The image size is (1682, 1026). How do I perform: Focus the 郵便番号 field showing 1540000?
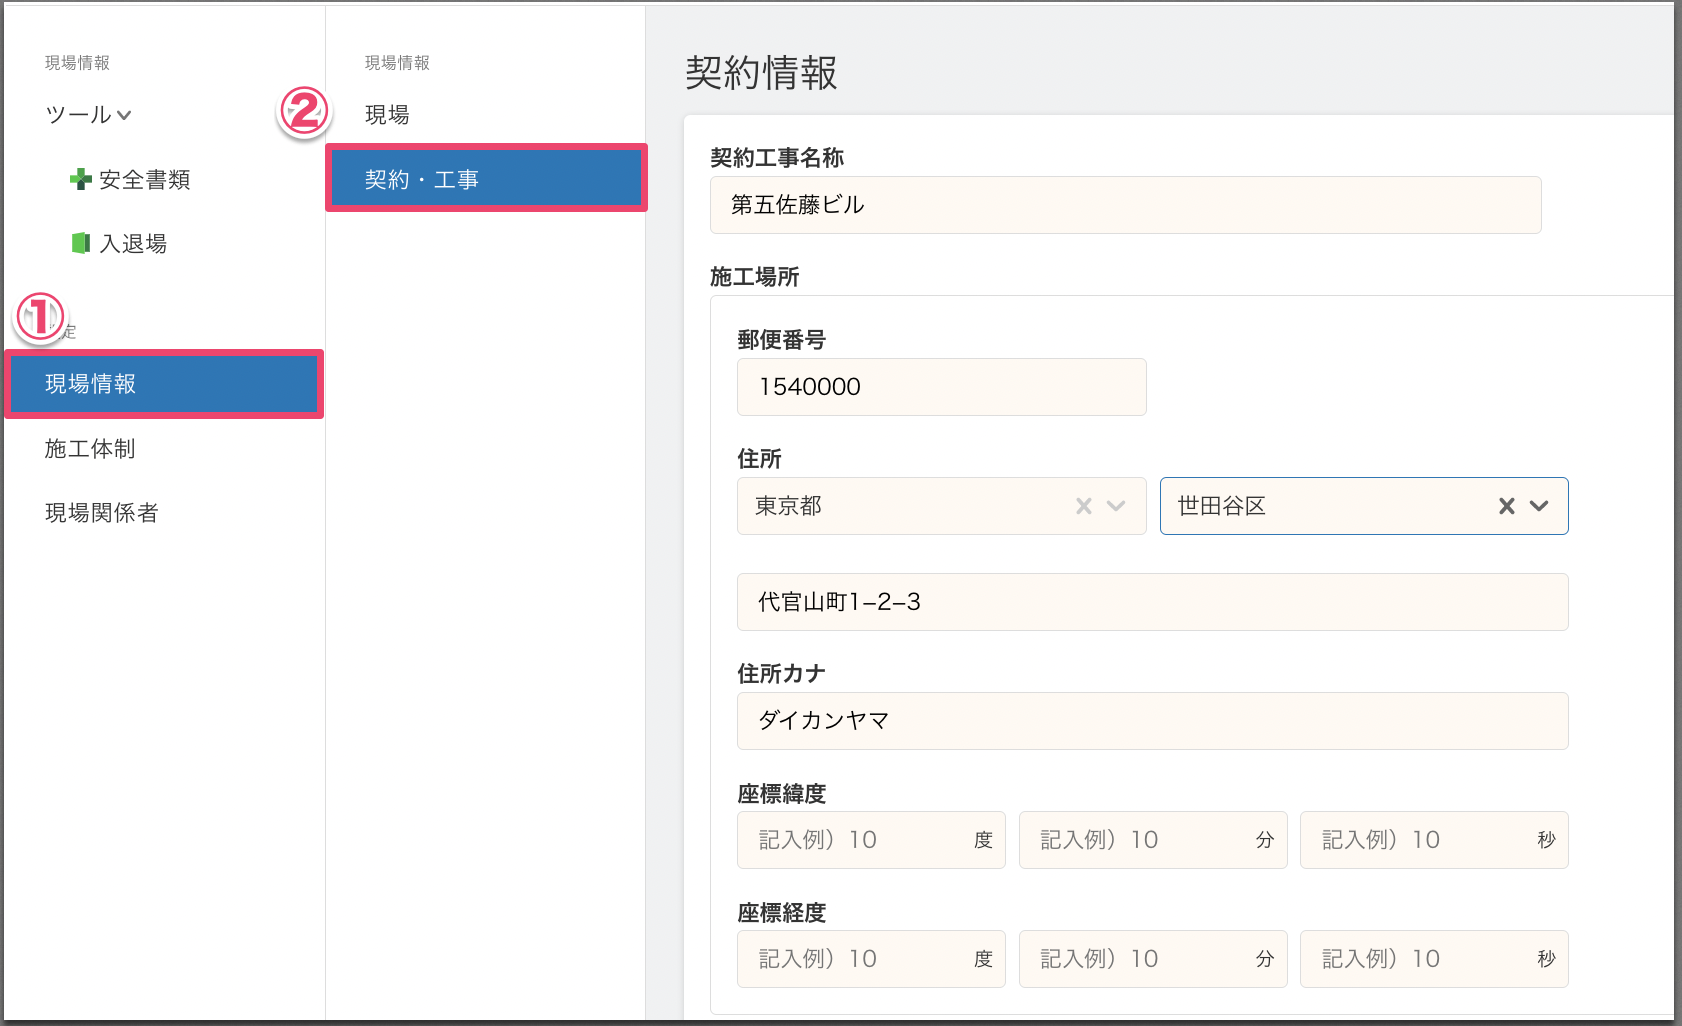(941, 387)
